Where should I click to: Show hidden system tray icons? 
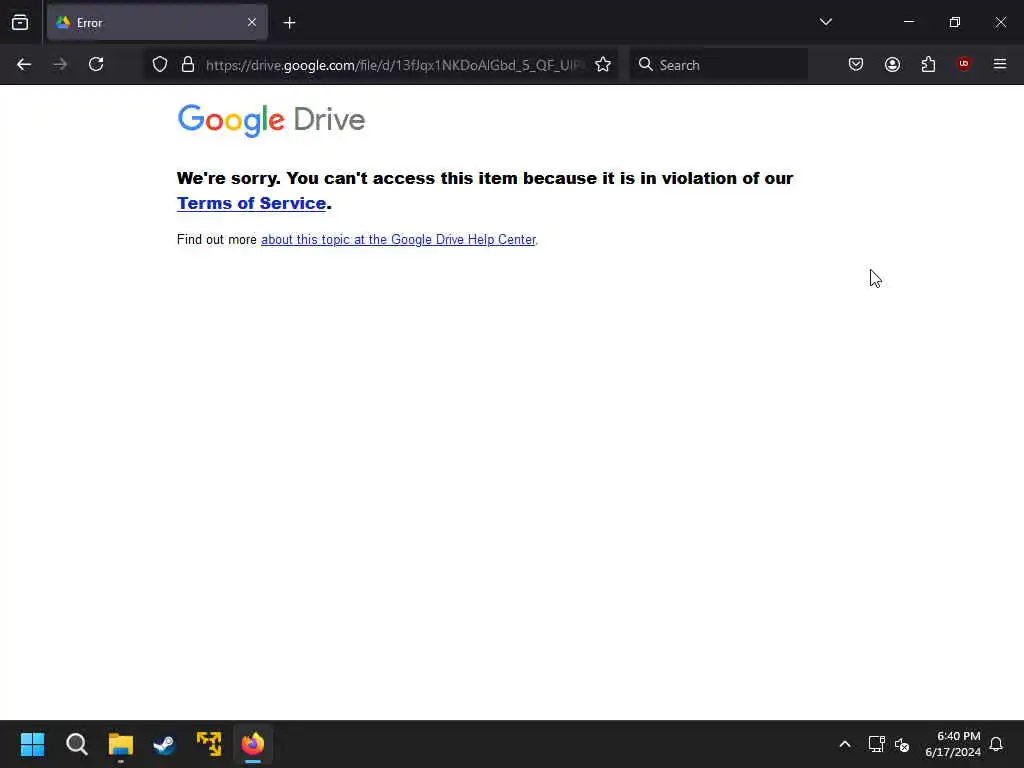click(844, 744)
